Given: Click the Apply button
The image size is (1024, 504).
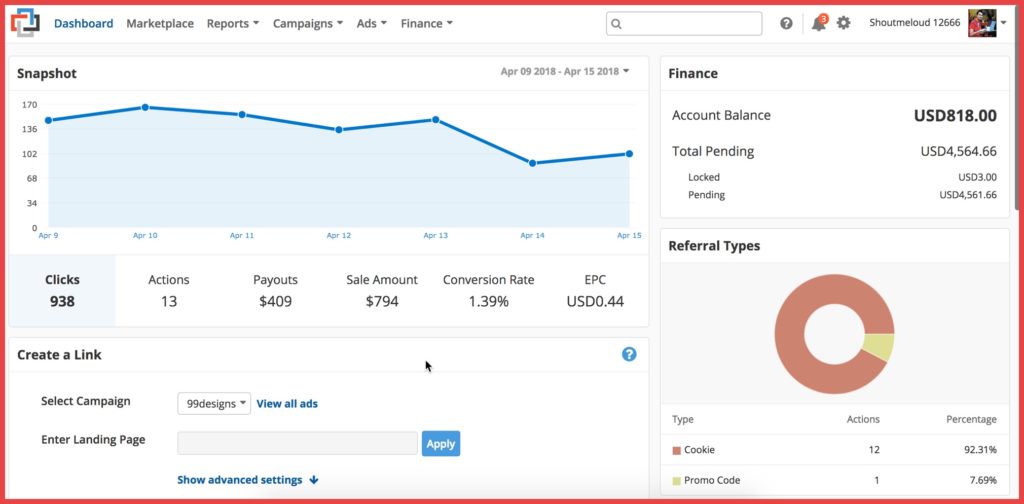Looking at the screenshot, I should click(x=441, y=443).
